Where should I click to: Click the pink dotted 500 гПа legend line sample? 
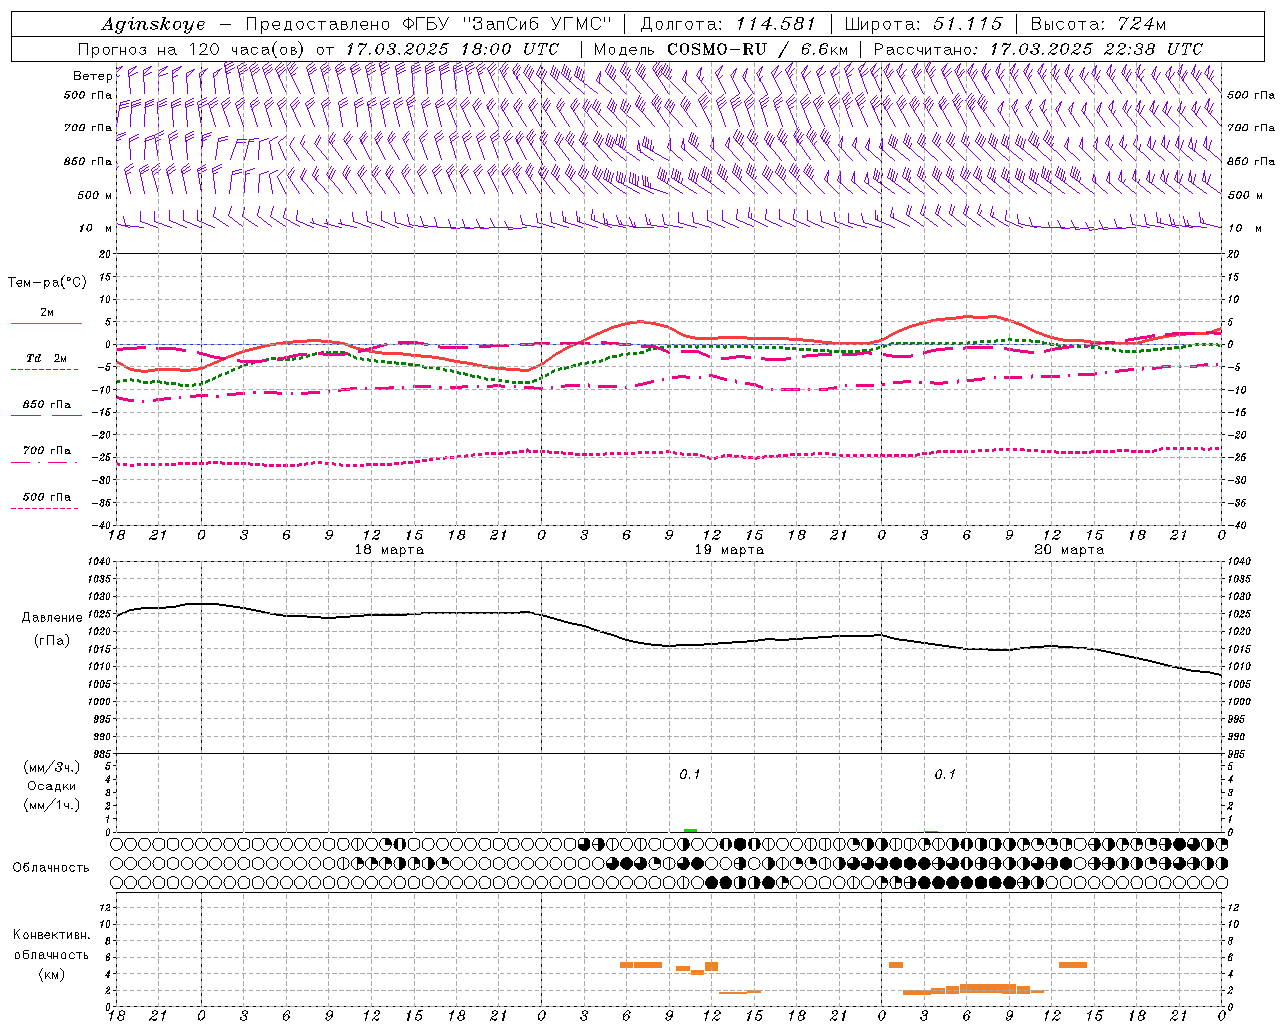pyautogui.click(x=45, y=508)
